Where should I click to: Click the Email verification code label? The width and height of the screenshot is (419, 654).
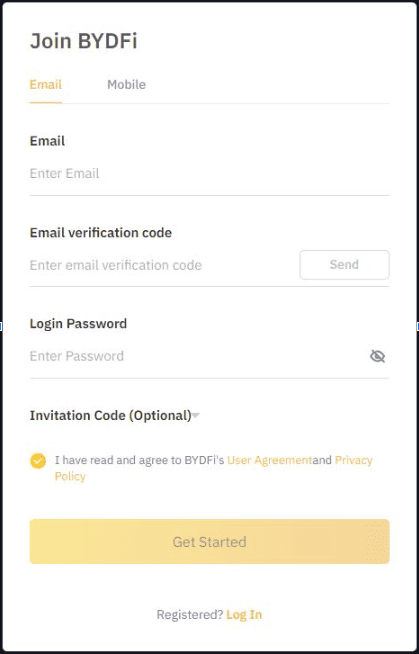pyautogui.click(x=100, y=232)
